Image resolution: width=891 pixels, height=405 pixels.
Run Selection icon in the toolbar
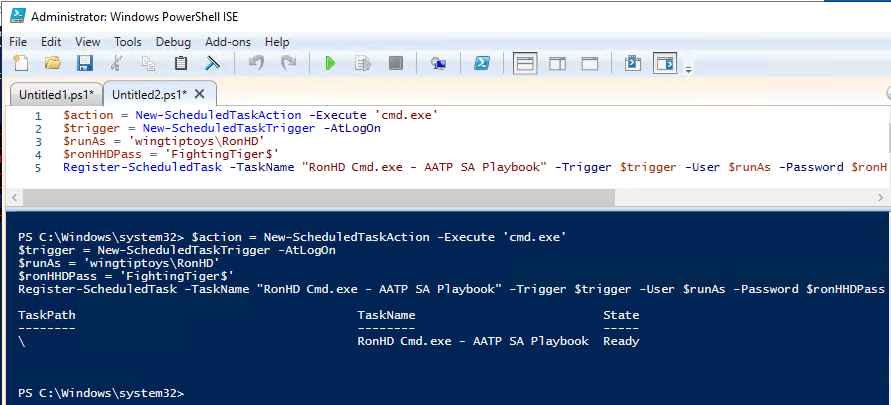tap(363, 63)
